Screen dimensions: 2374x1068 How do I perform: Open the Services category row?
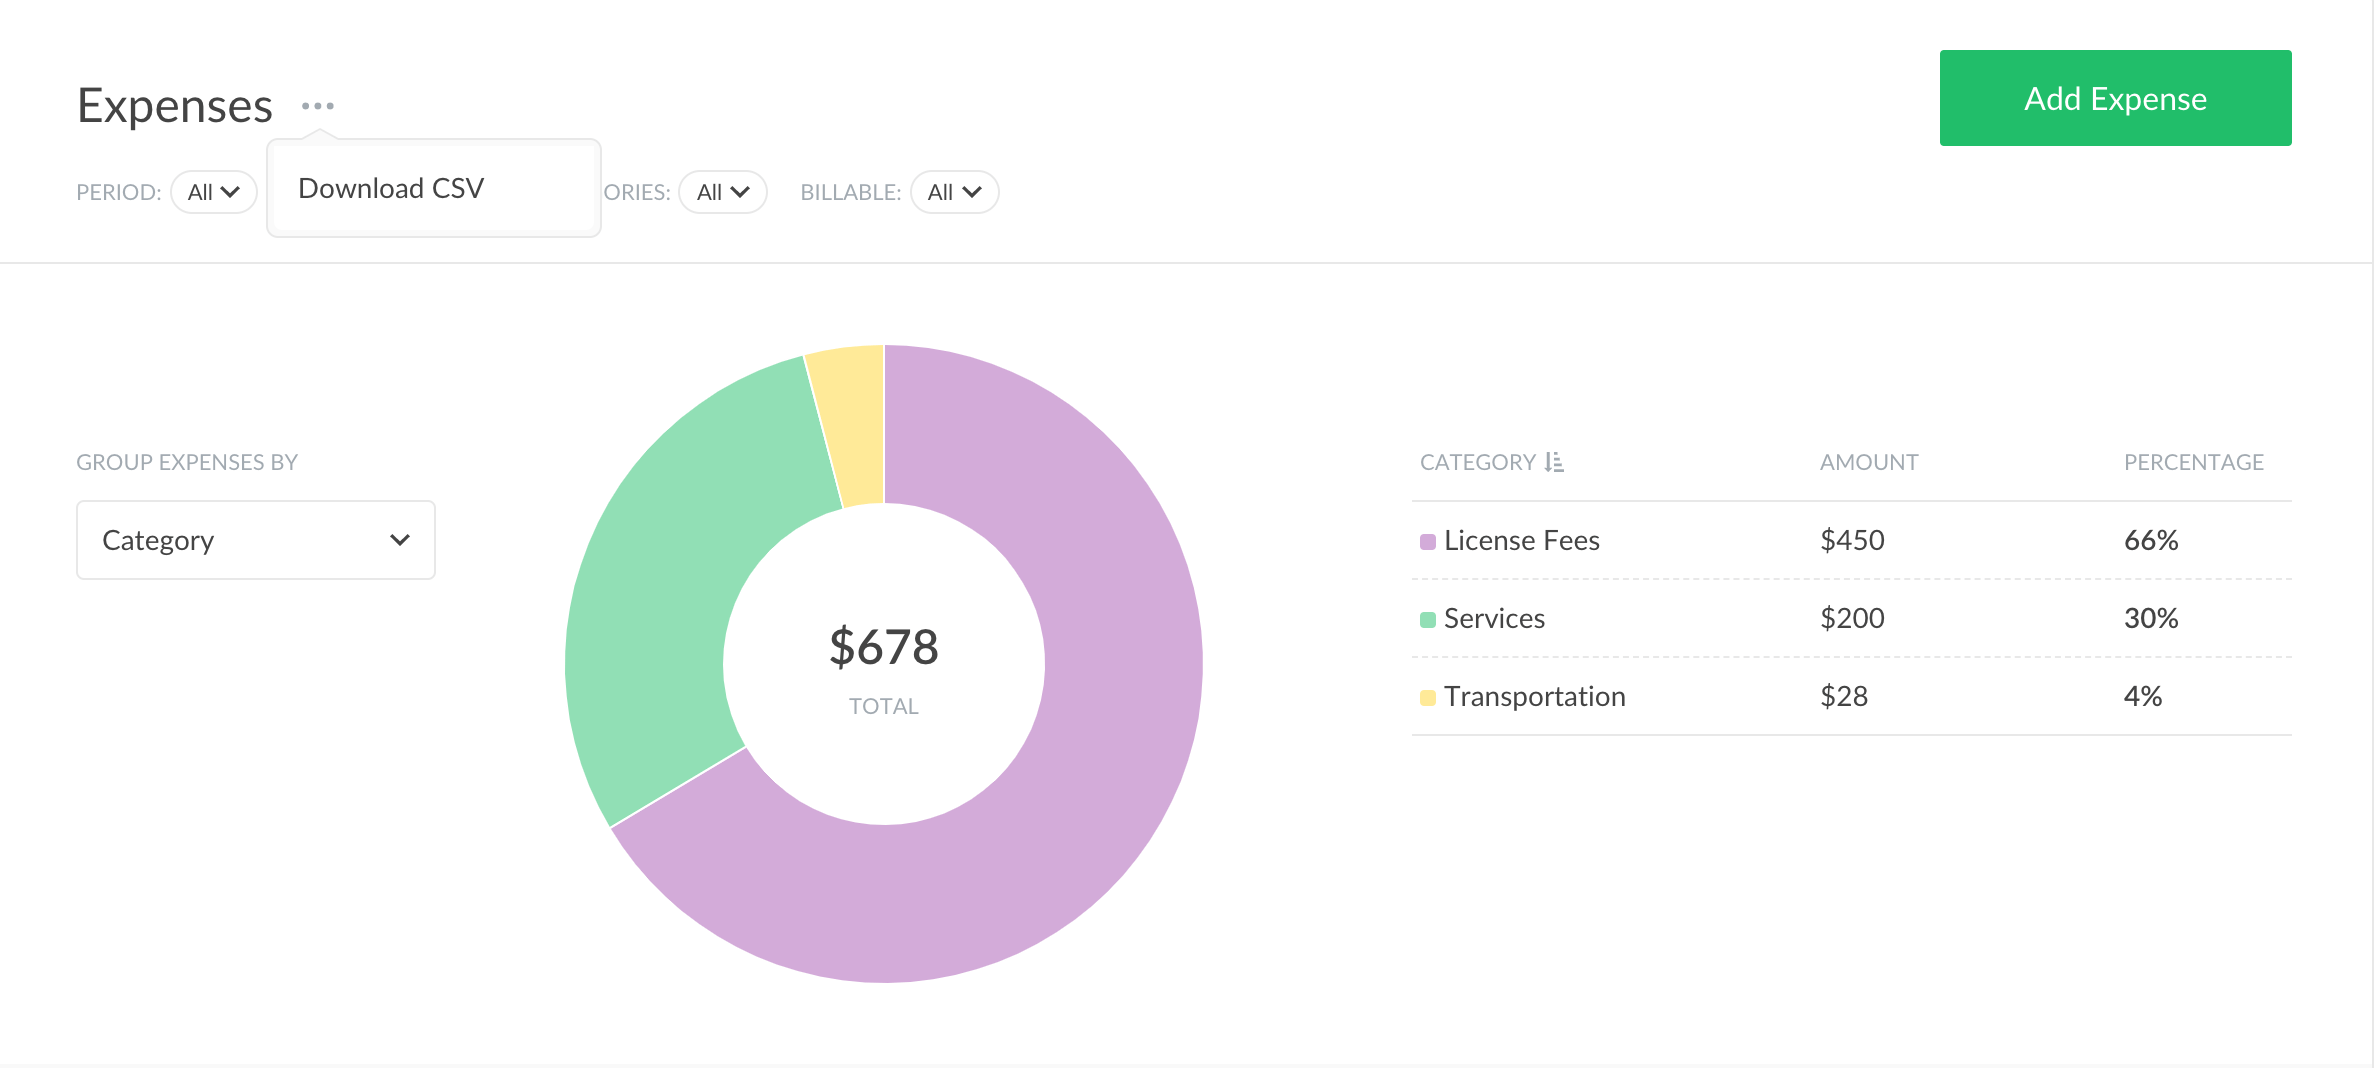(1494, 619)
